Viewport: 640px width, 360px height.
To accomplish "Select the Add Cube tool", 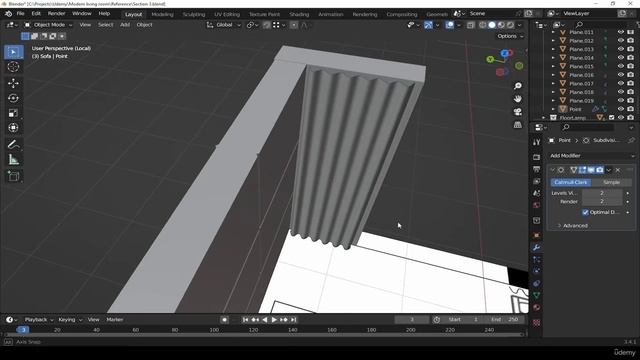I will 13,176.
